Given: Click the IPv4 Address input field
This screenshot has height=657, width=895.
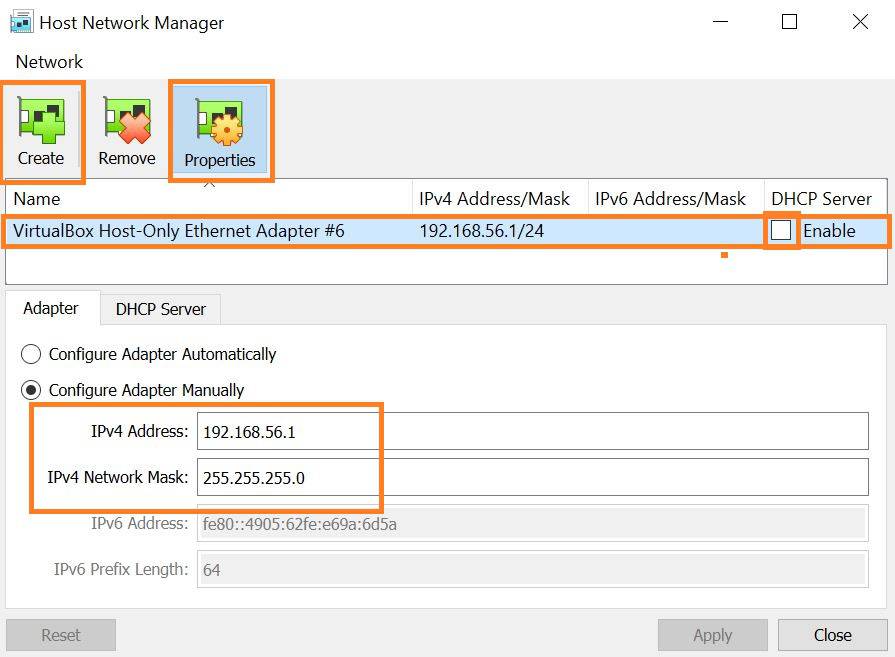Looking at the screenshot, I should 533,431.
